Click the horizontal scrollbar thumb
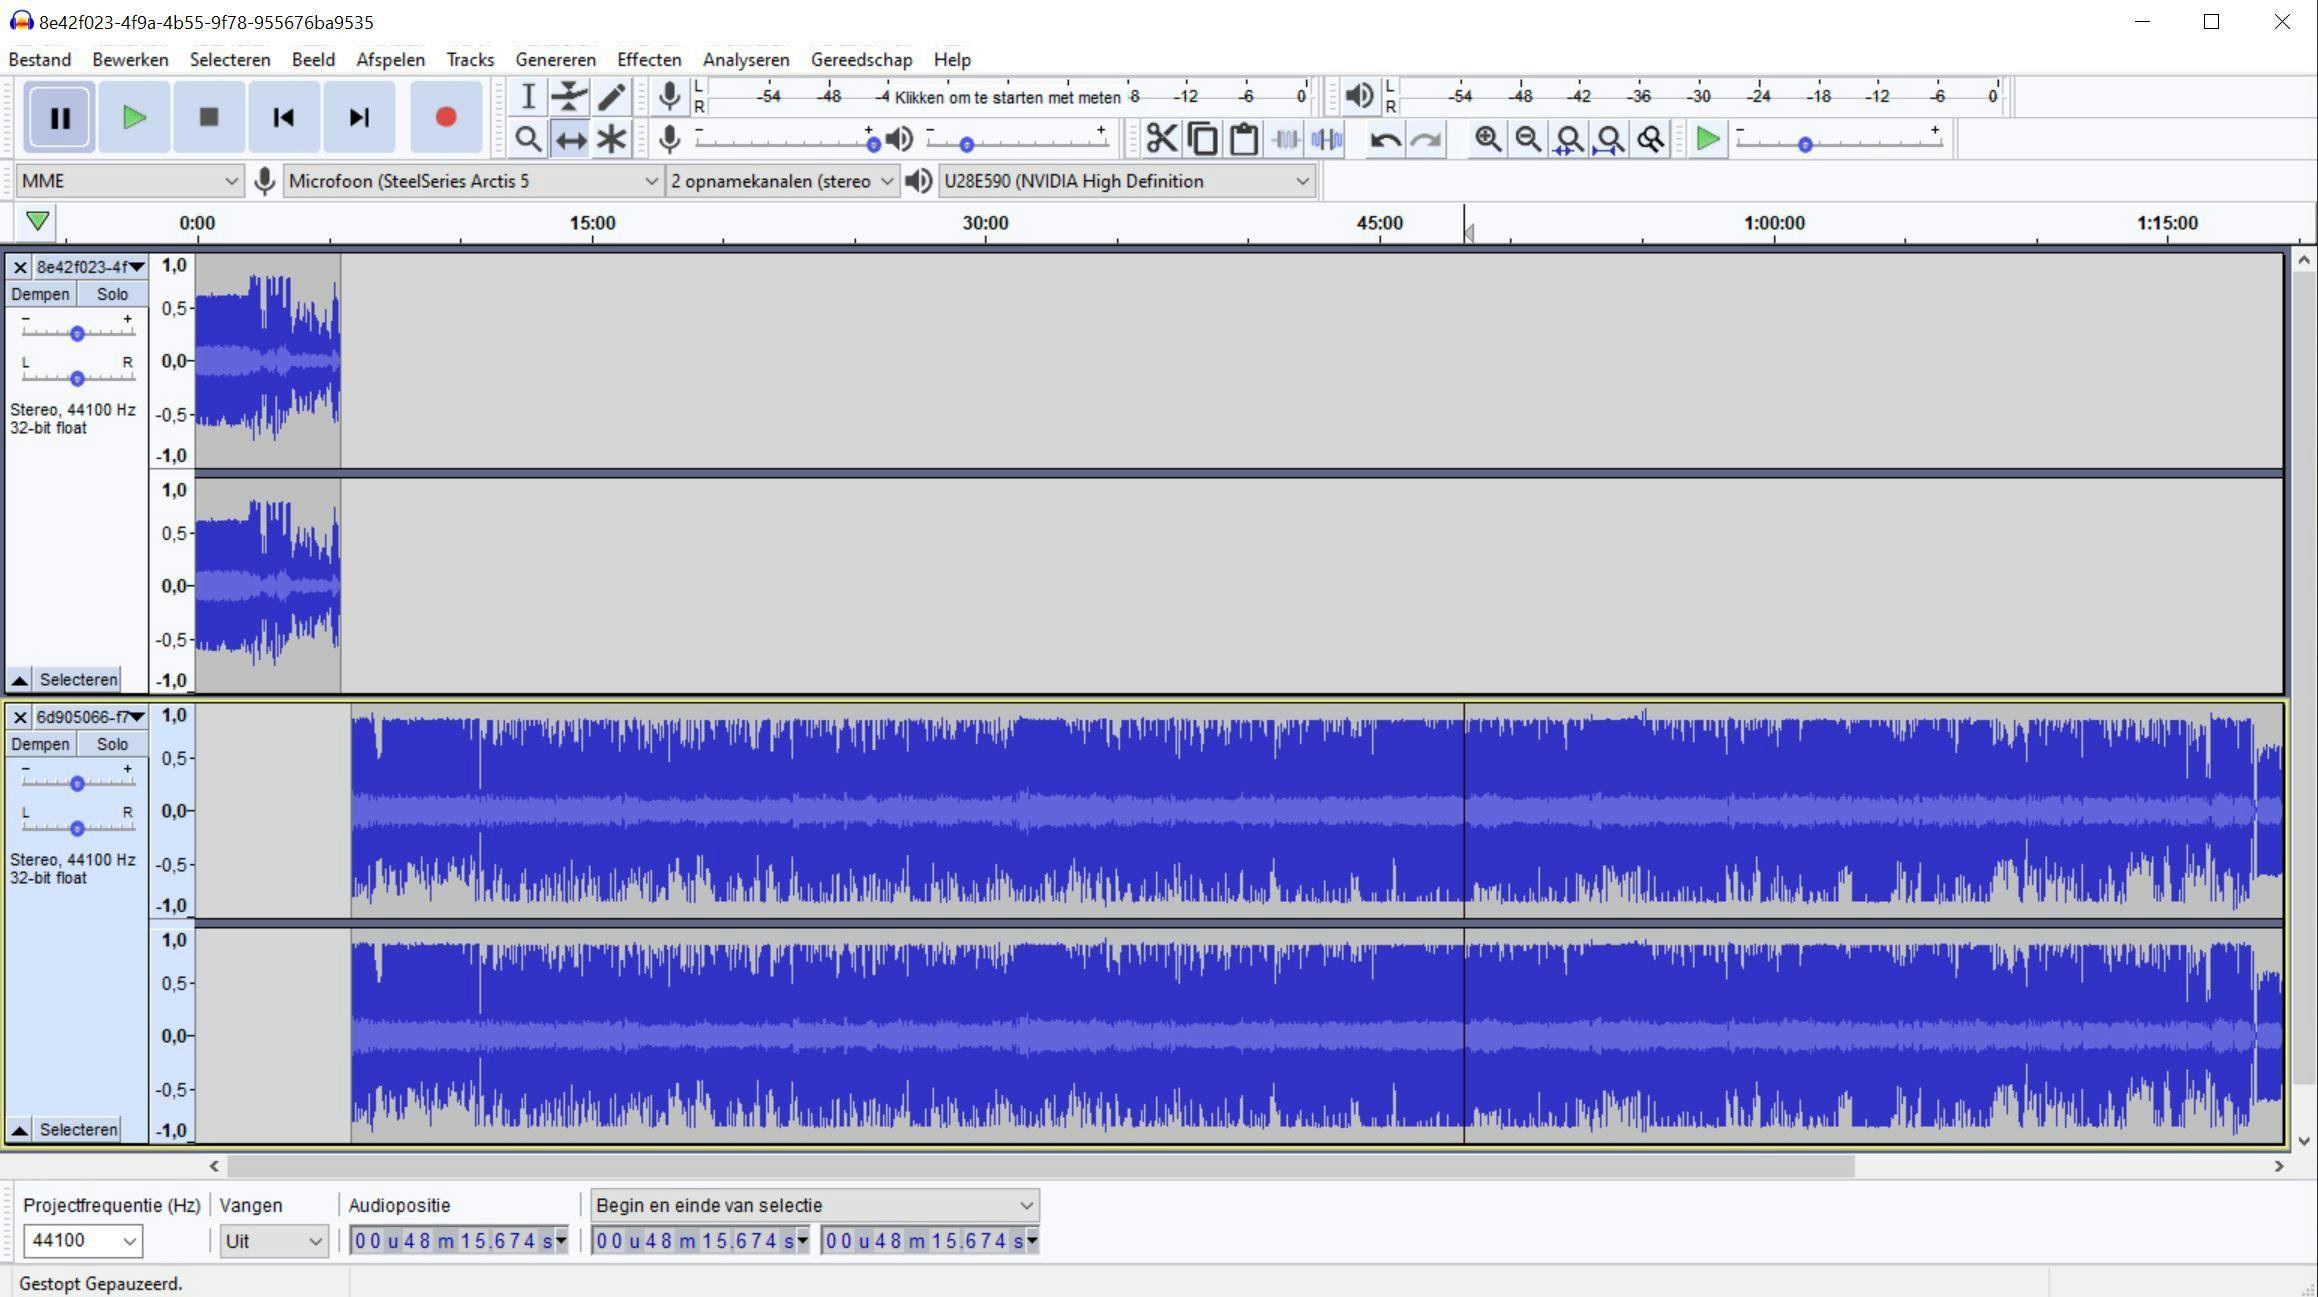The width and height of the screenshot is (2318, 1297). [1040, 1166]
